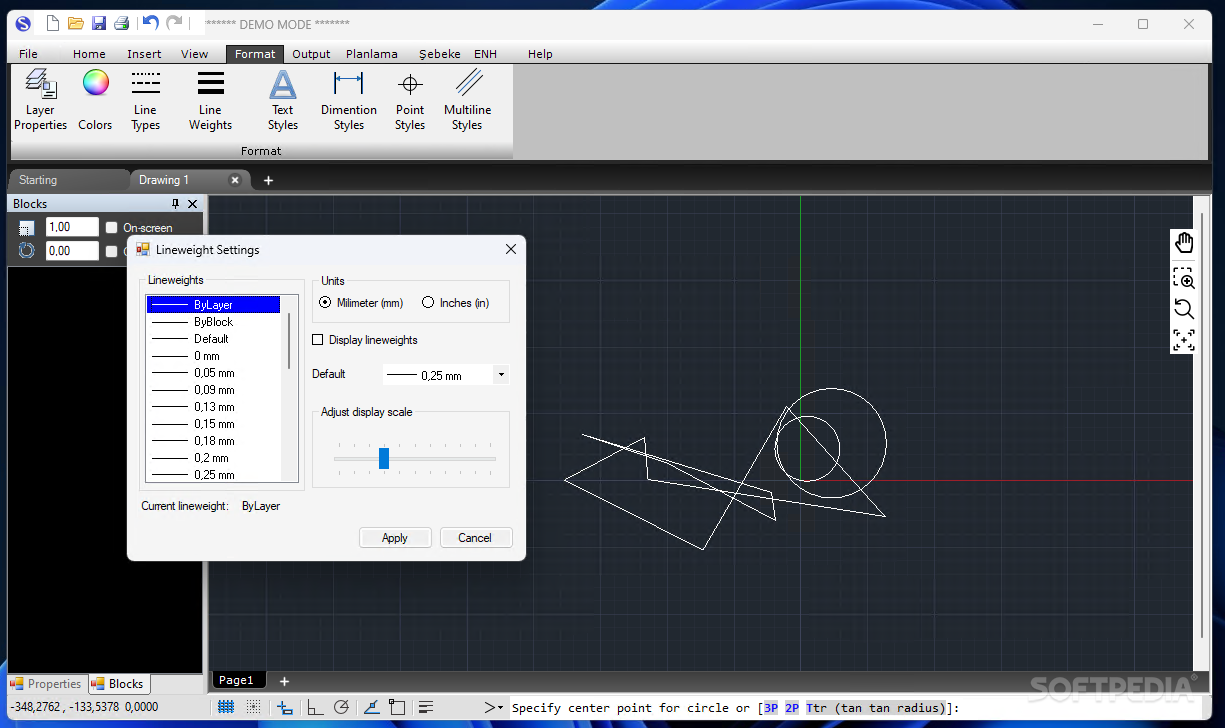Add a new page next to Page1
The image size is (1225, 728).
point(284,681)
